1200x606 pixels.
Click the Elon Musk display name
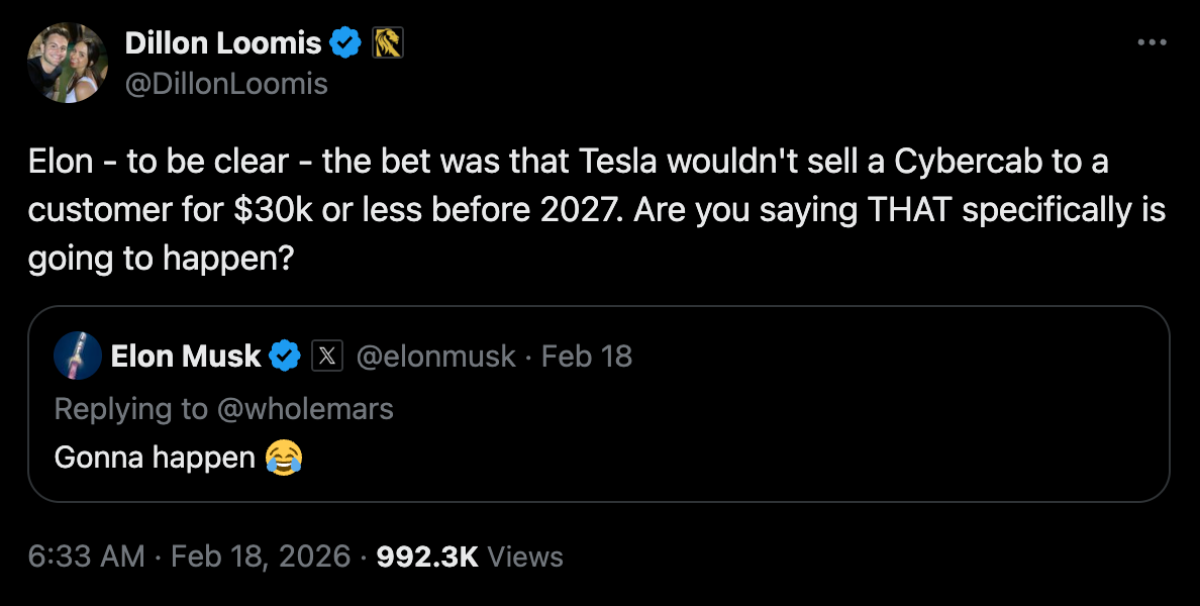pyautogui.click(x=190, y=355)
